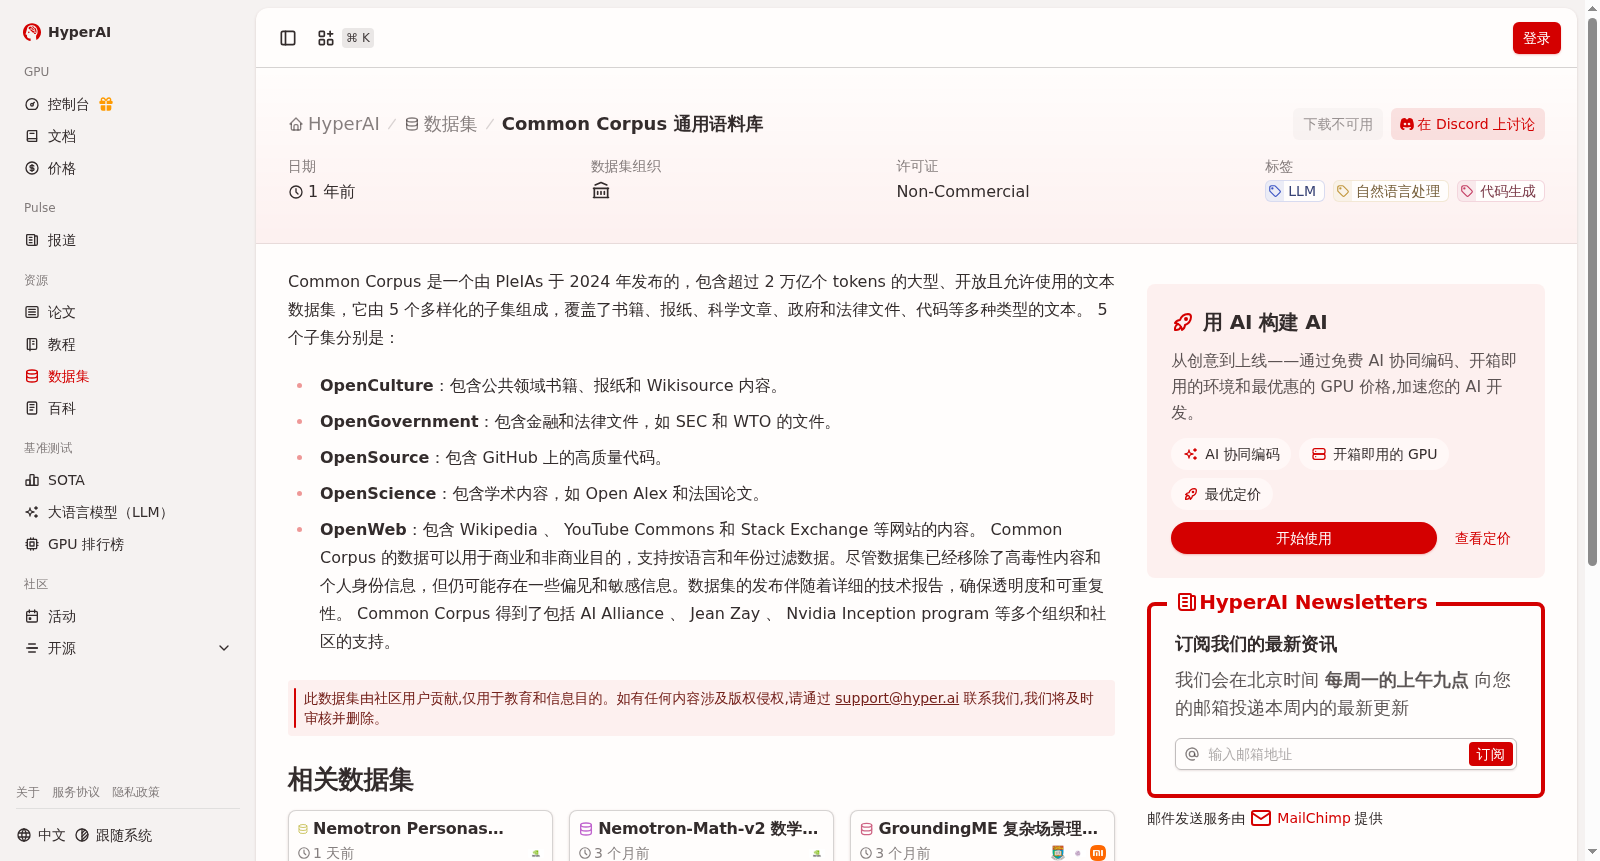Click the support@hyper.ai email link
This screenshot has width=1600, height=861.
[897, 698]
